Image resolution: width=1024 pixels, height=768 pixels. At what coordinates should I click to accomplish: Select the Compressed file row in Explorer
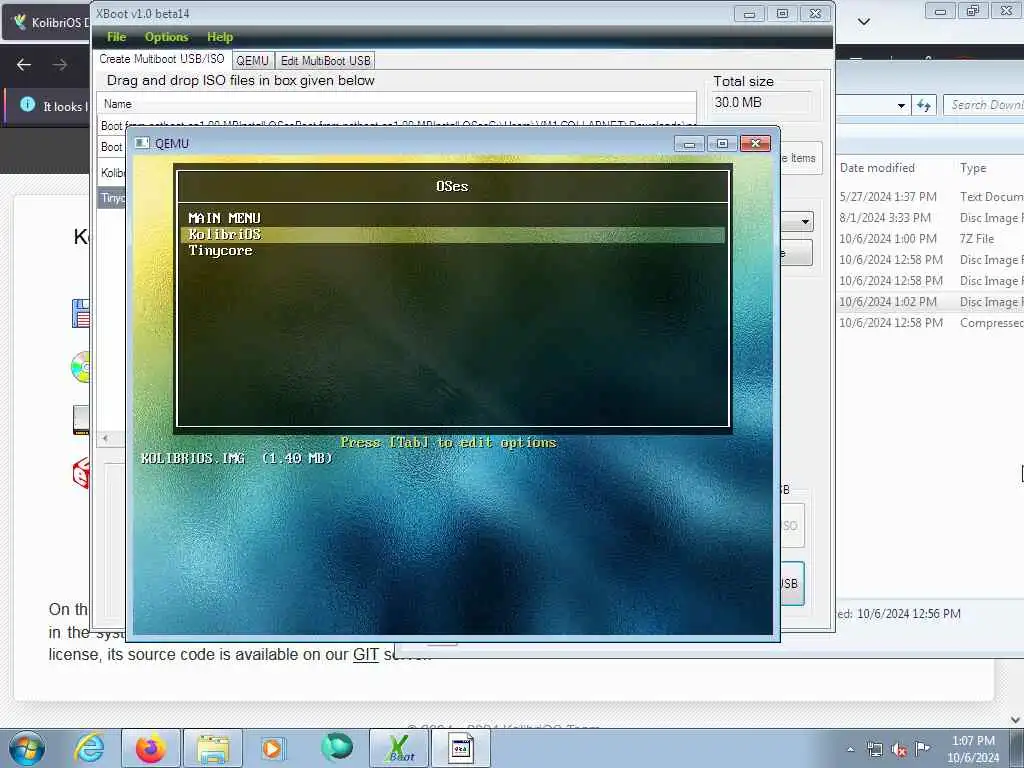[x=931, y=323]
